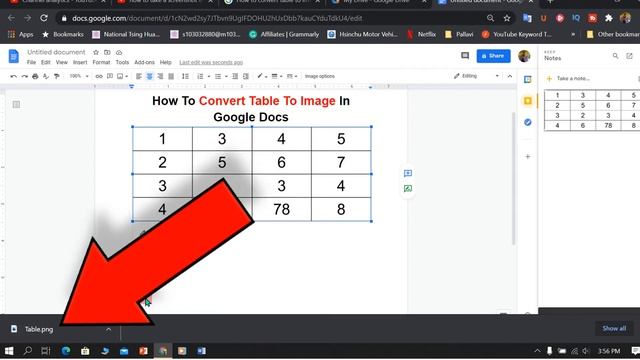Open Last edit was seconds ago link
The image size is (640, 360).
211,62
